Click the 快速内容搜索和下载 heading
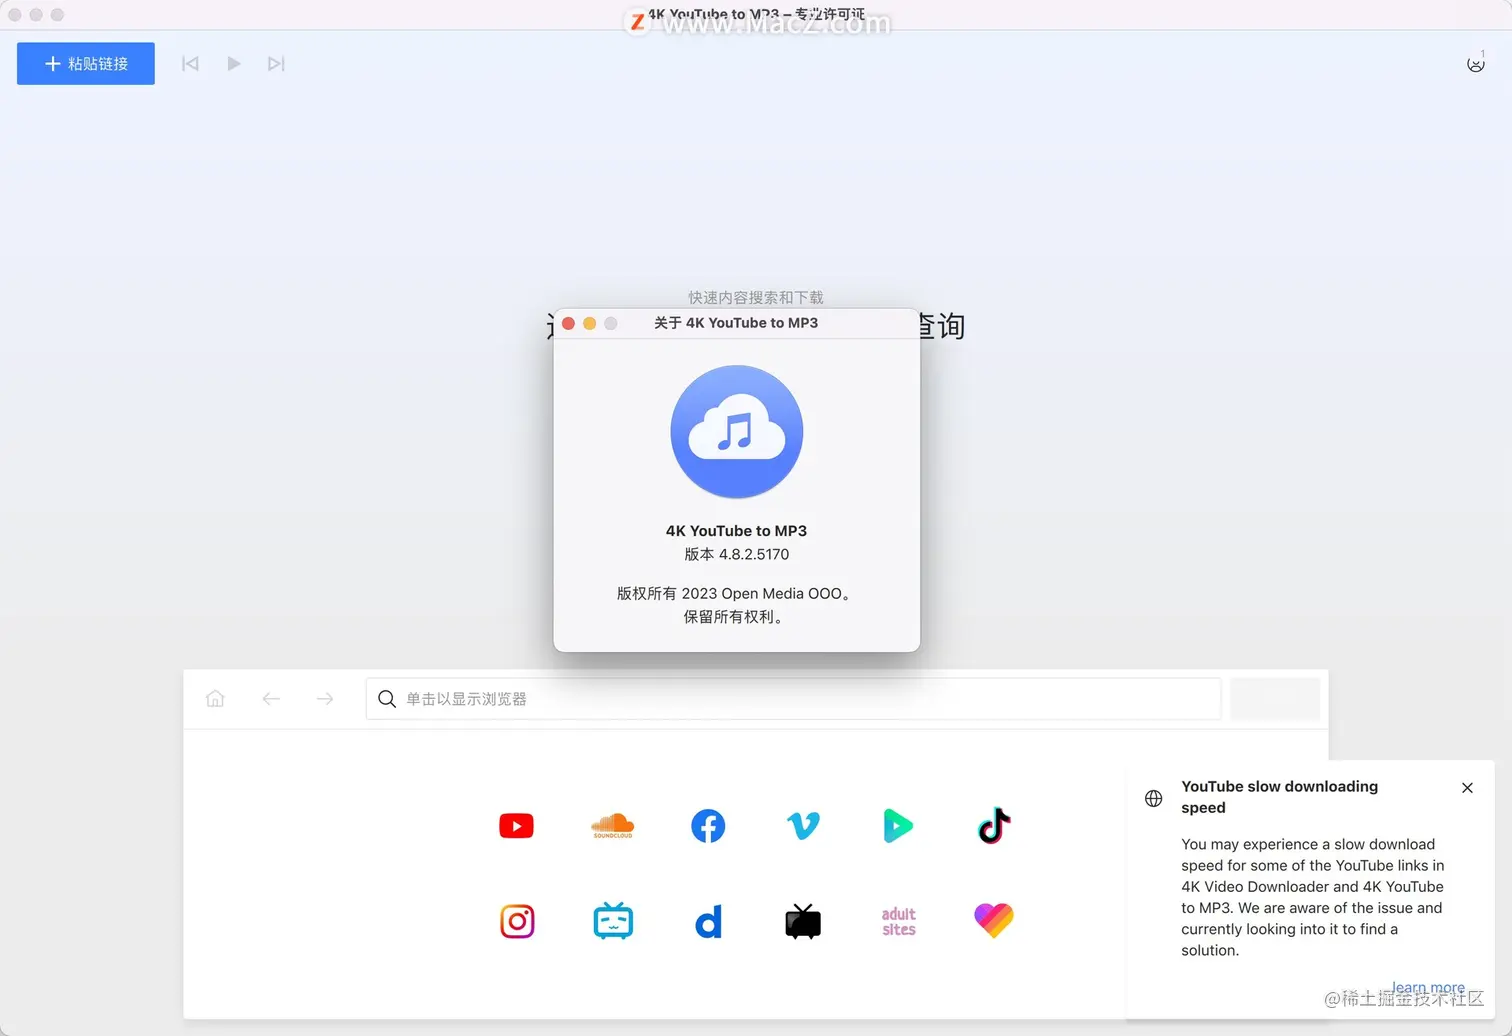1512x1036 pixels. 755,297
